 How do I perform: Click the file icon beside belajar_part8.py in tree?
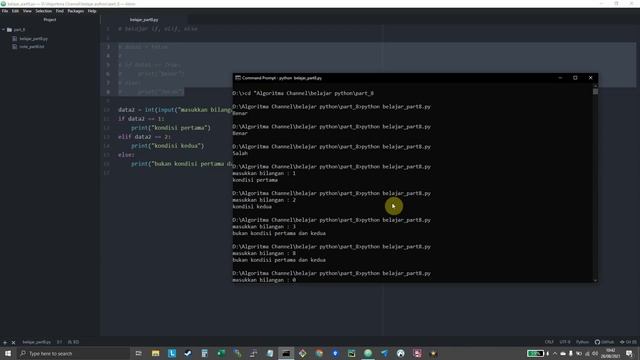15,39
